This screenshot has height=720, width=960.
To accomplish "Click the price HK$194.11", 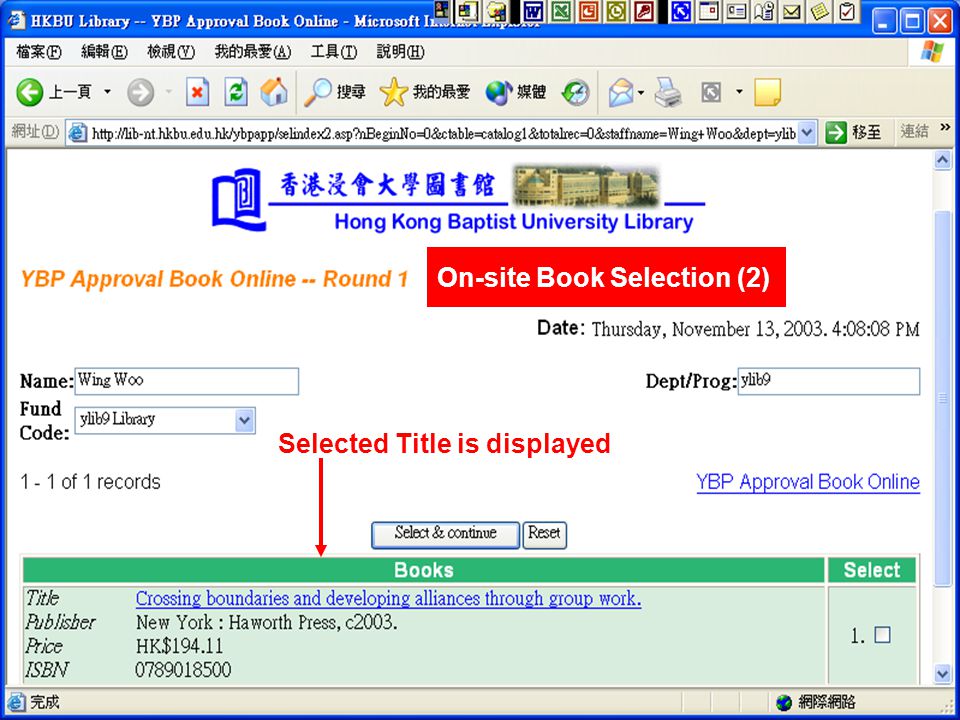I will [179, 646].
